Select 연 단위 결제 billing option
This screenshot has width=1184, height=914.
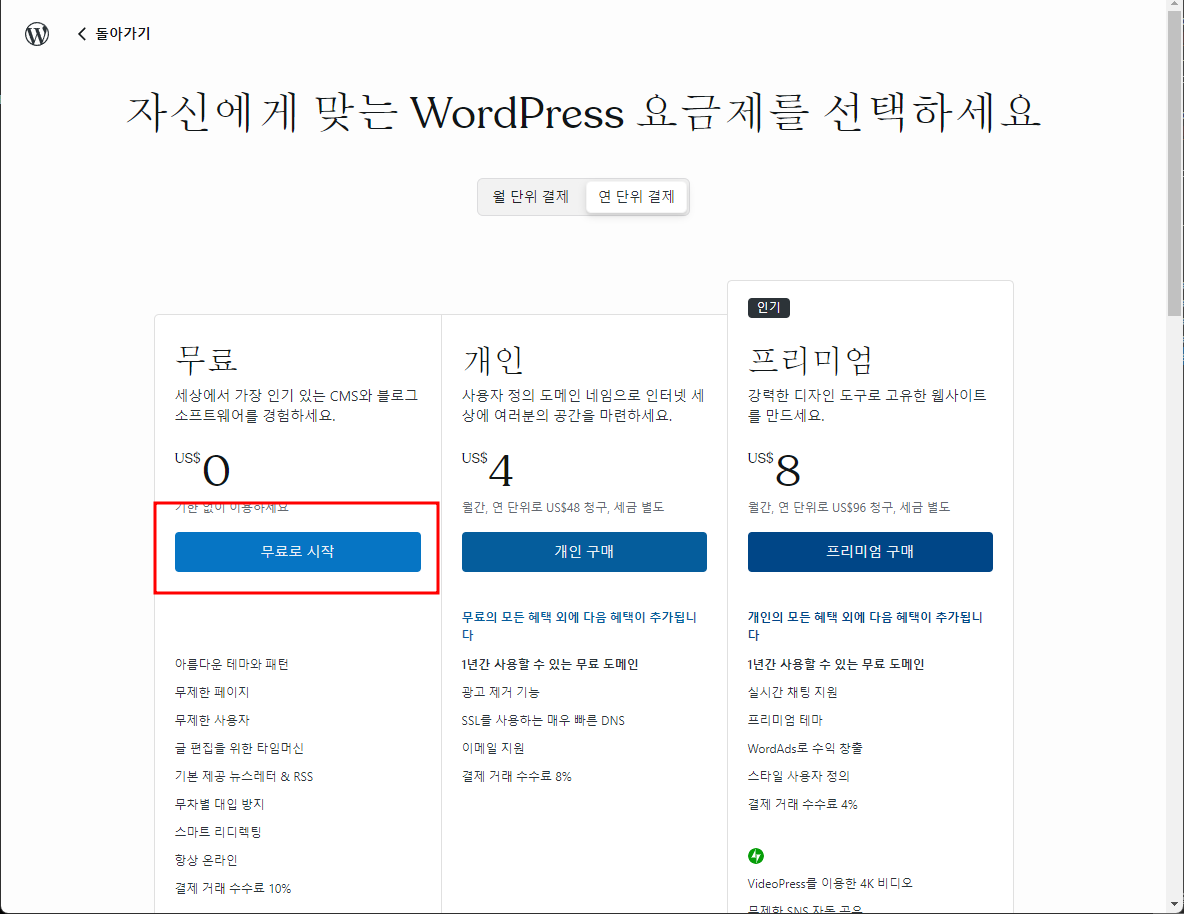coord(636,196)
